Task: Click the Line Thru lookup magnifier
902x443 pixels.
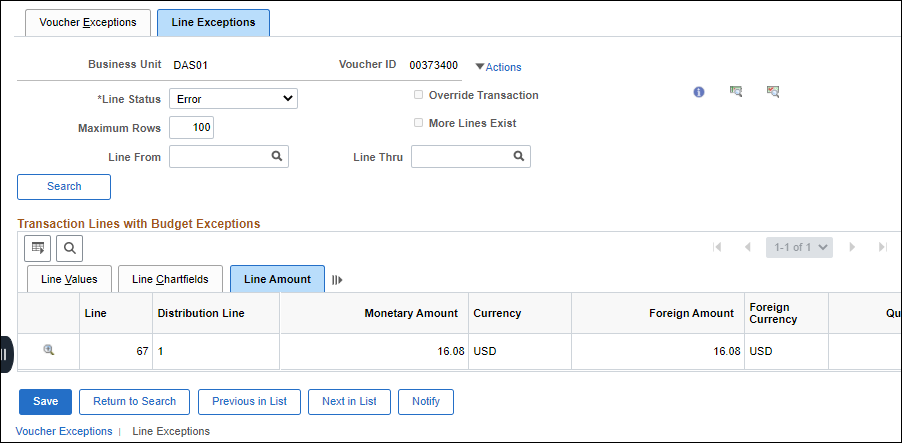Action: point(518,156)
